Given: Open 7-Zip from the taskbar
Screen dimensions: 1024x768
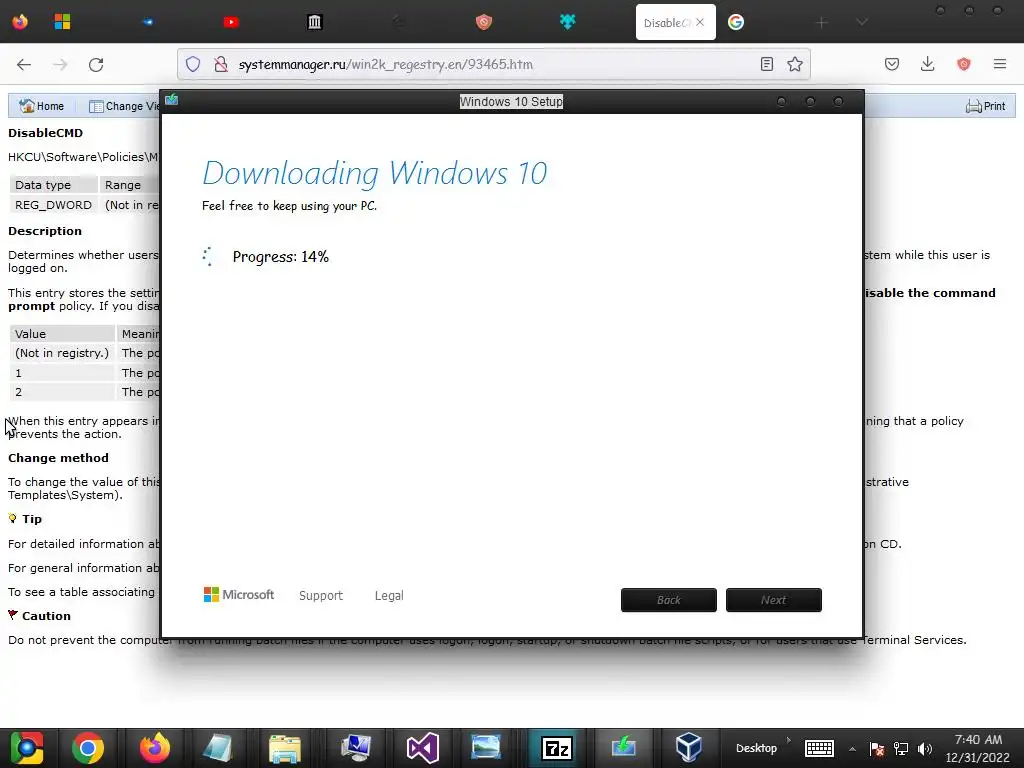Looking at the screenshot, I should click(x=557, y=748).
